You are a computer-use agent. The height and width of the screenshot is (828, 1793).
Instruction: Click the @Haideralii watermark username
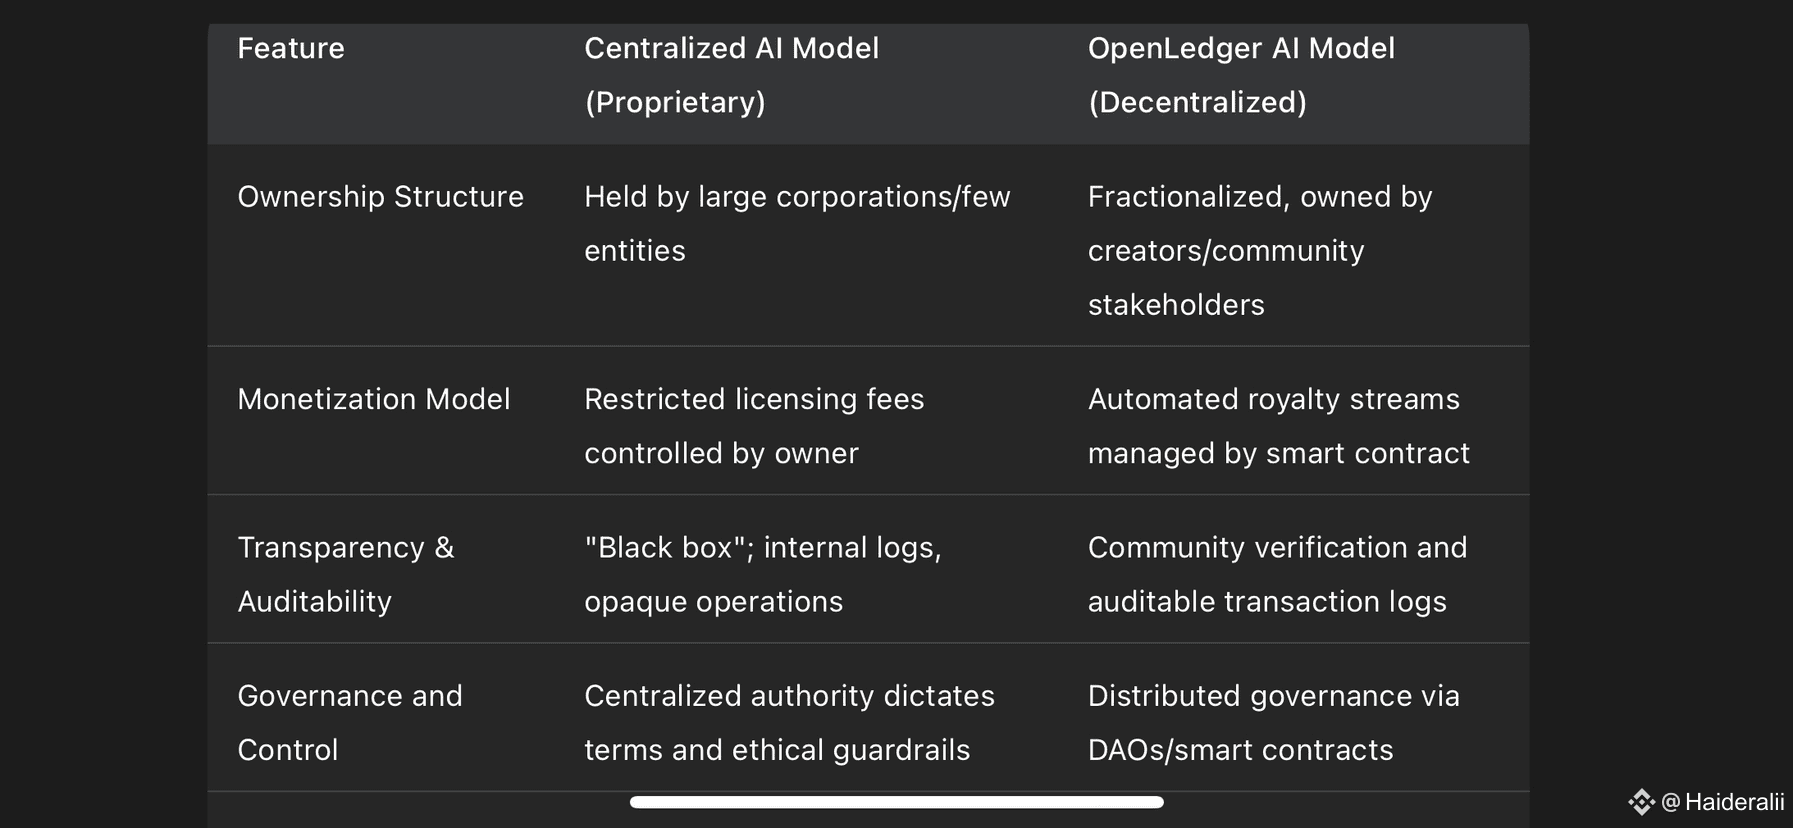click(x=1722, y=802)
